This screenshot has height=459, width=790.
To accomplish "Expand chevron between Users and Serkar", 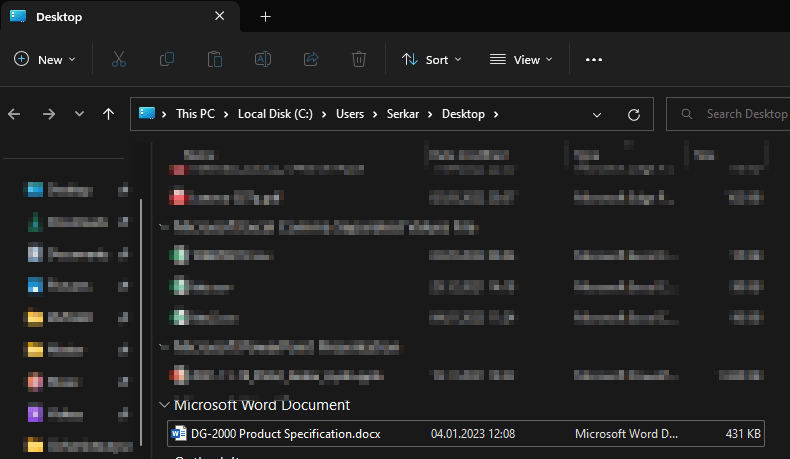I will 375,114.
